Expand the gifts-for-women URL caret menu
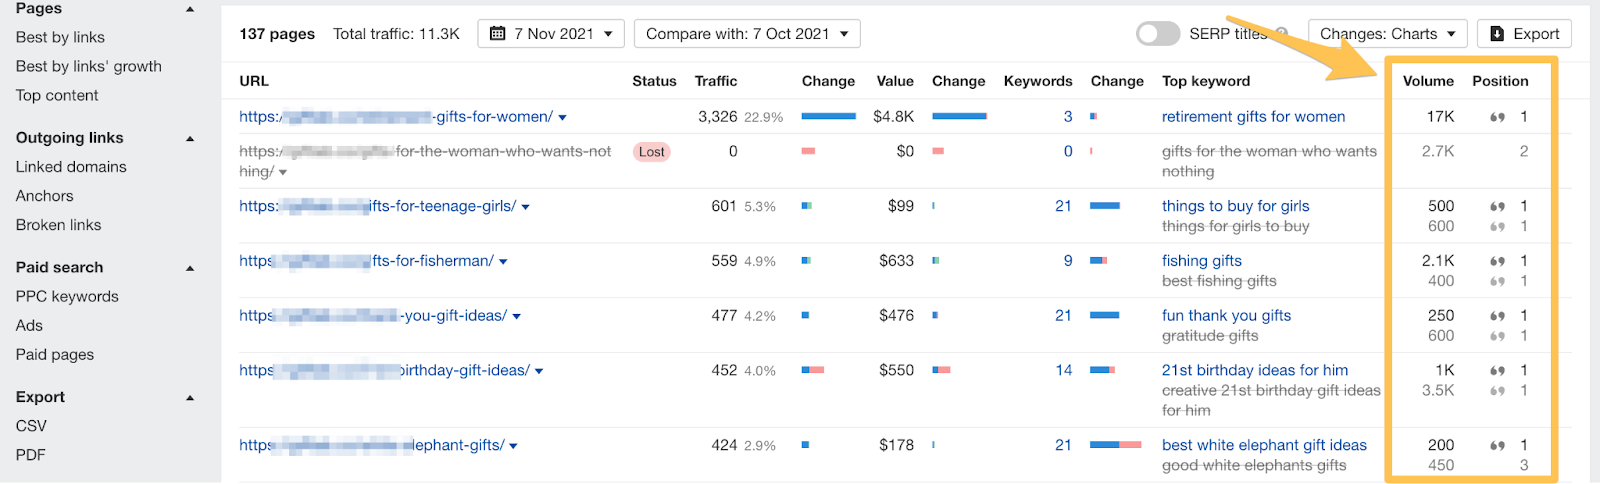The width and height of the screenshot is (1600, 484). (x=563, y=118)
